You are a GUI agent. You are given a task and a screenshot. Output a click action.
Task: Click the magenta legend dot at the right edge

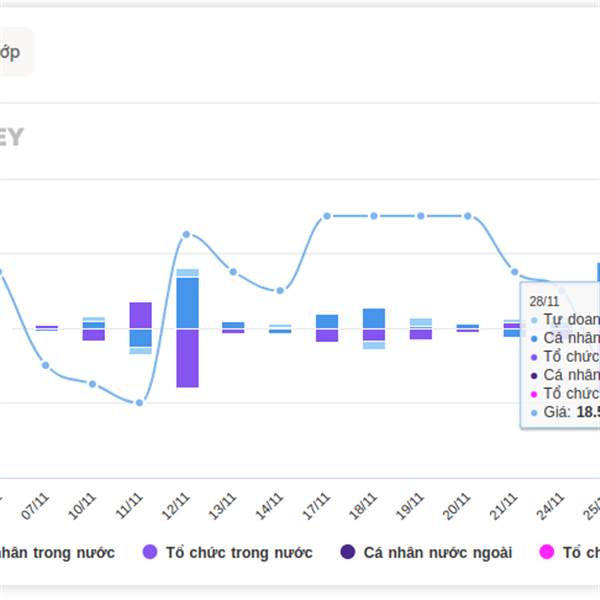pos(546,552)
